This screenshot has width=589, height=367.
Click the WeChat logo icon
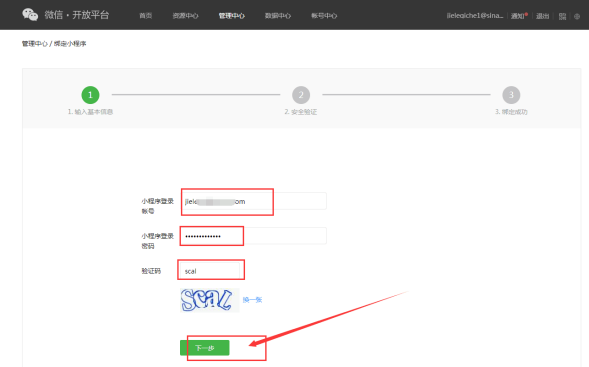[x=30, y=15]
